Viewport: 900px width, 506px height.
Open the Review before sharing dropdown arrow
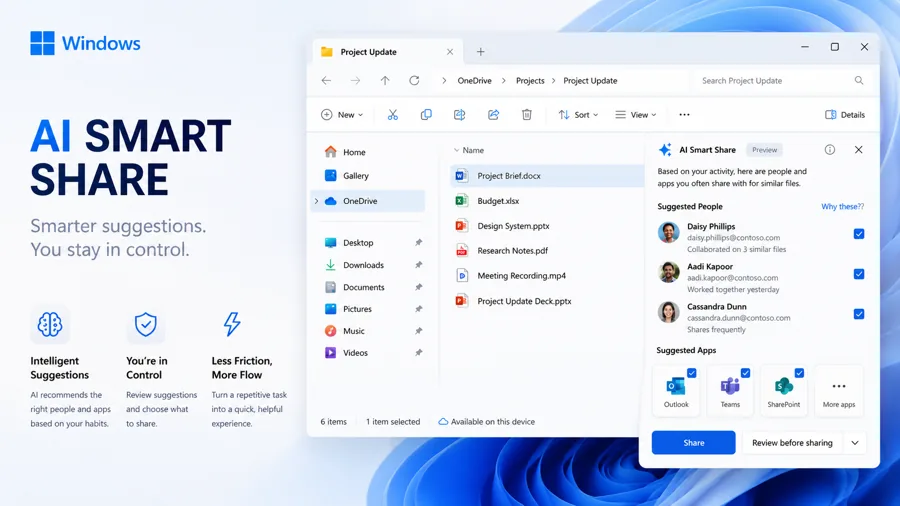(x=855, y=443)
